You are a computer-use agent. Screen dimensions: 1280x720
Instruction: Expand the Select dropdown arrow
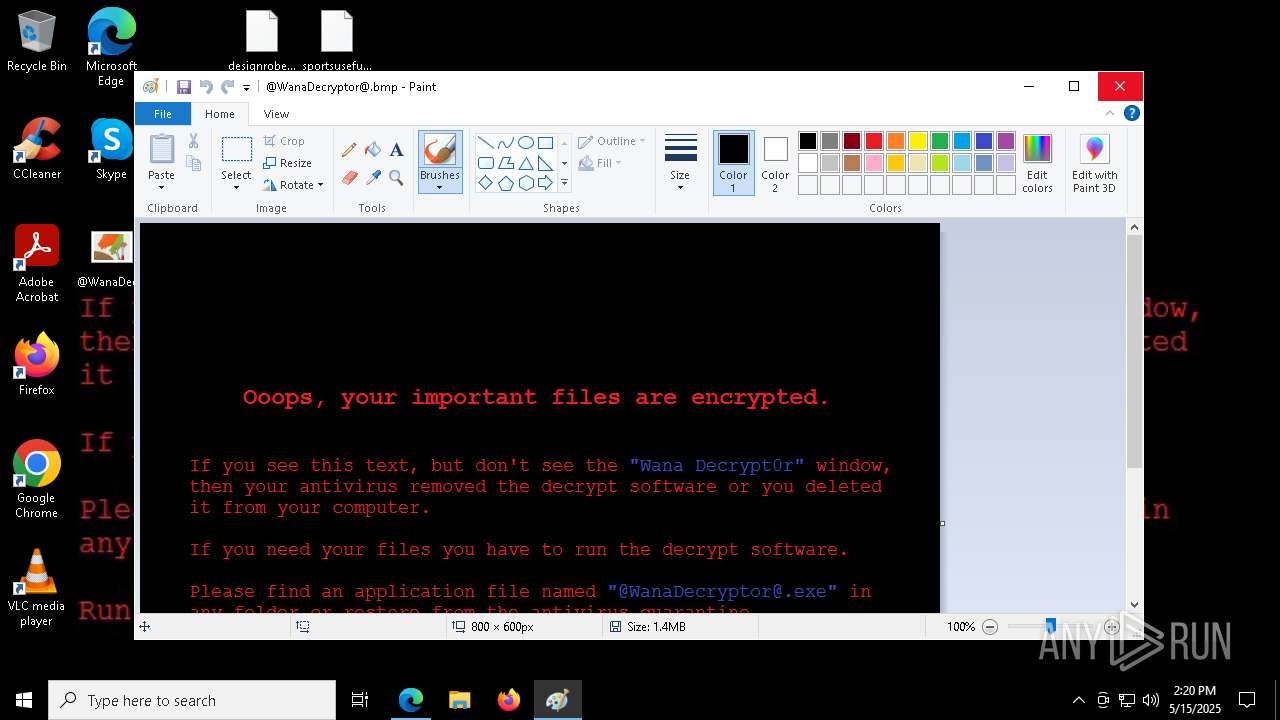236,187
